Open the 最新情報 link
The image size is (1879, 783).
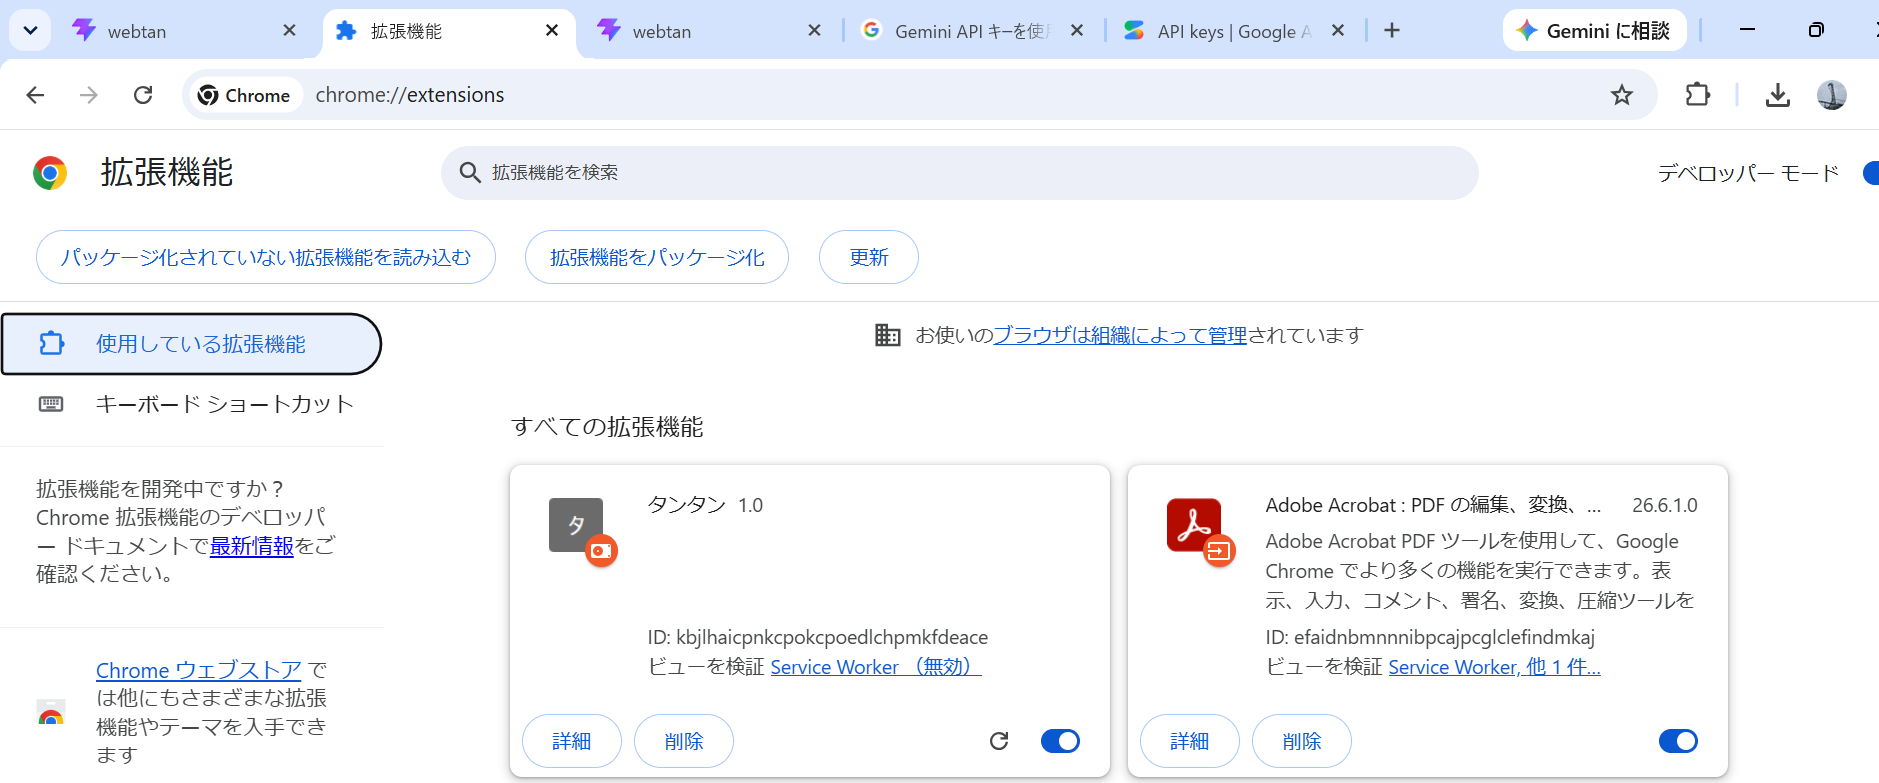point(252,546)
